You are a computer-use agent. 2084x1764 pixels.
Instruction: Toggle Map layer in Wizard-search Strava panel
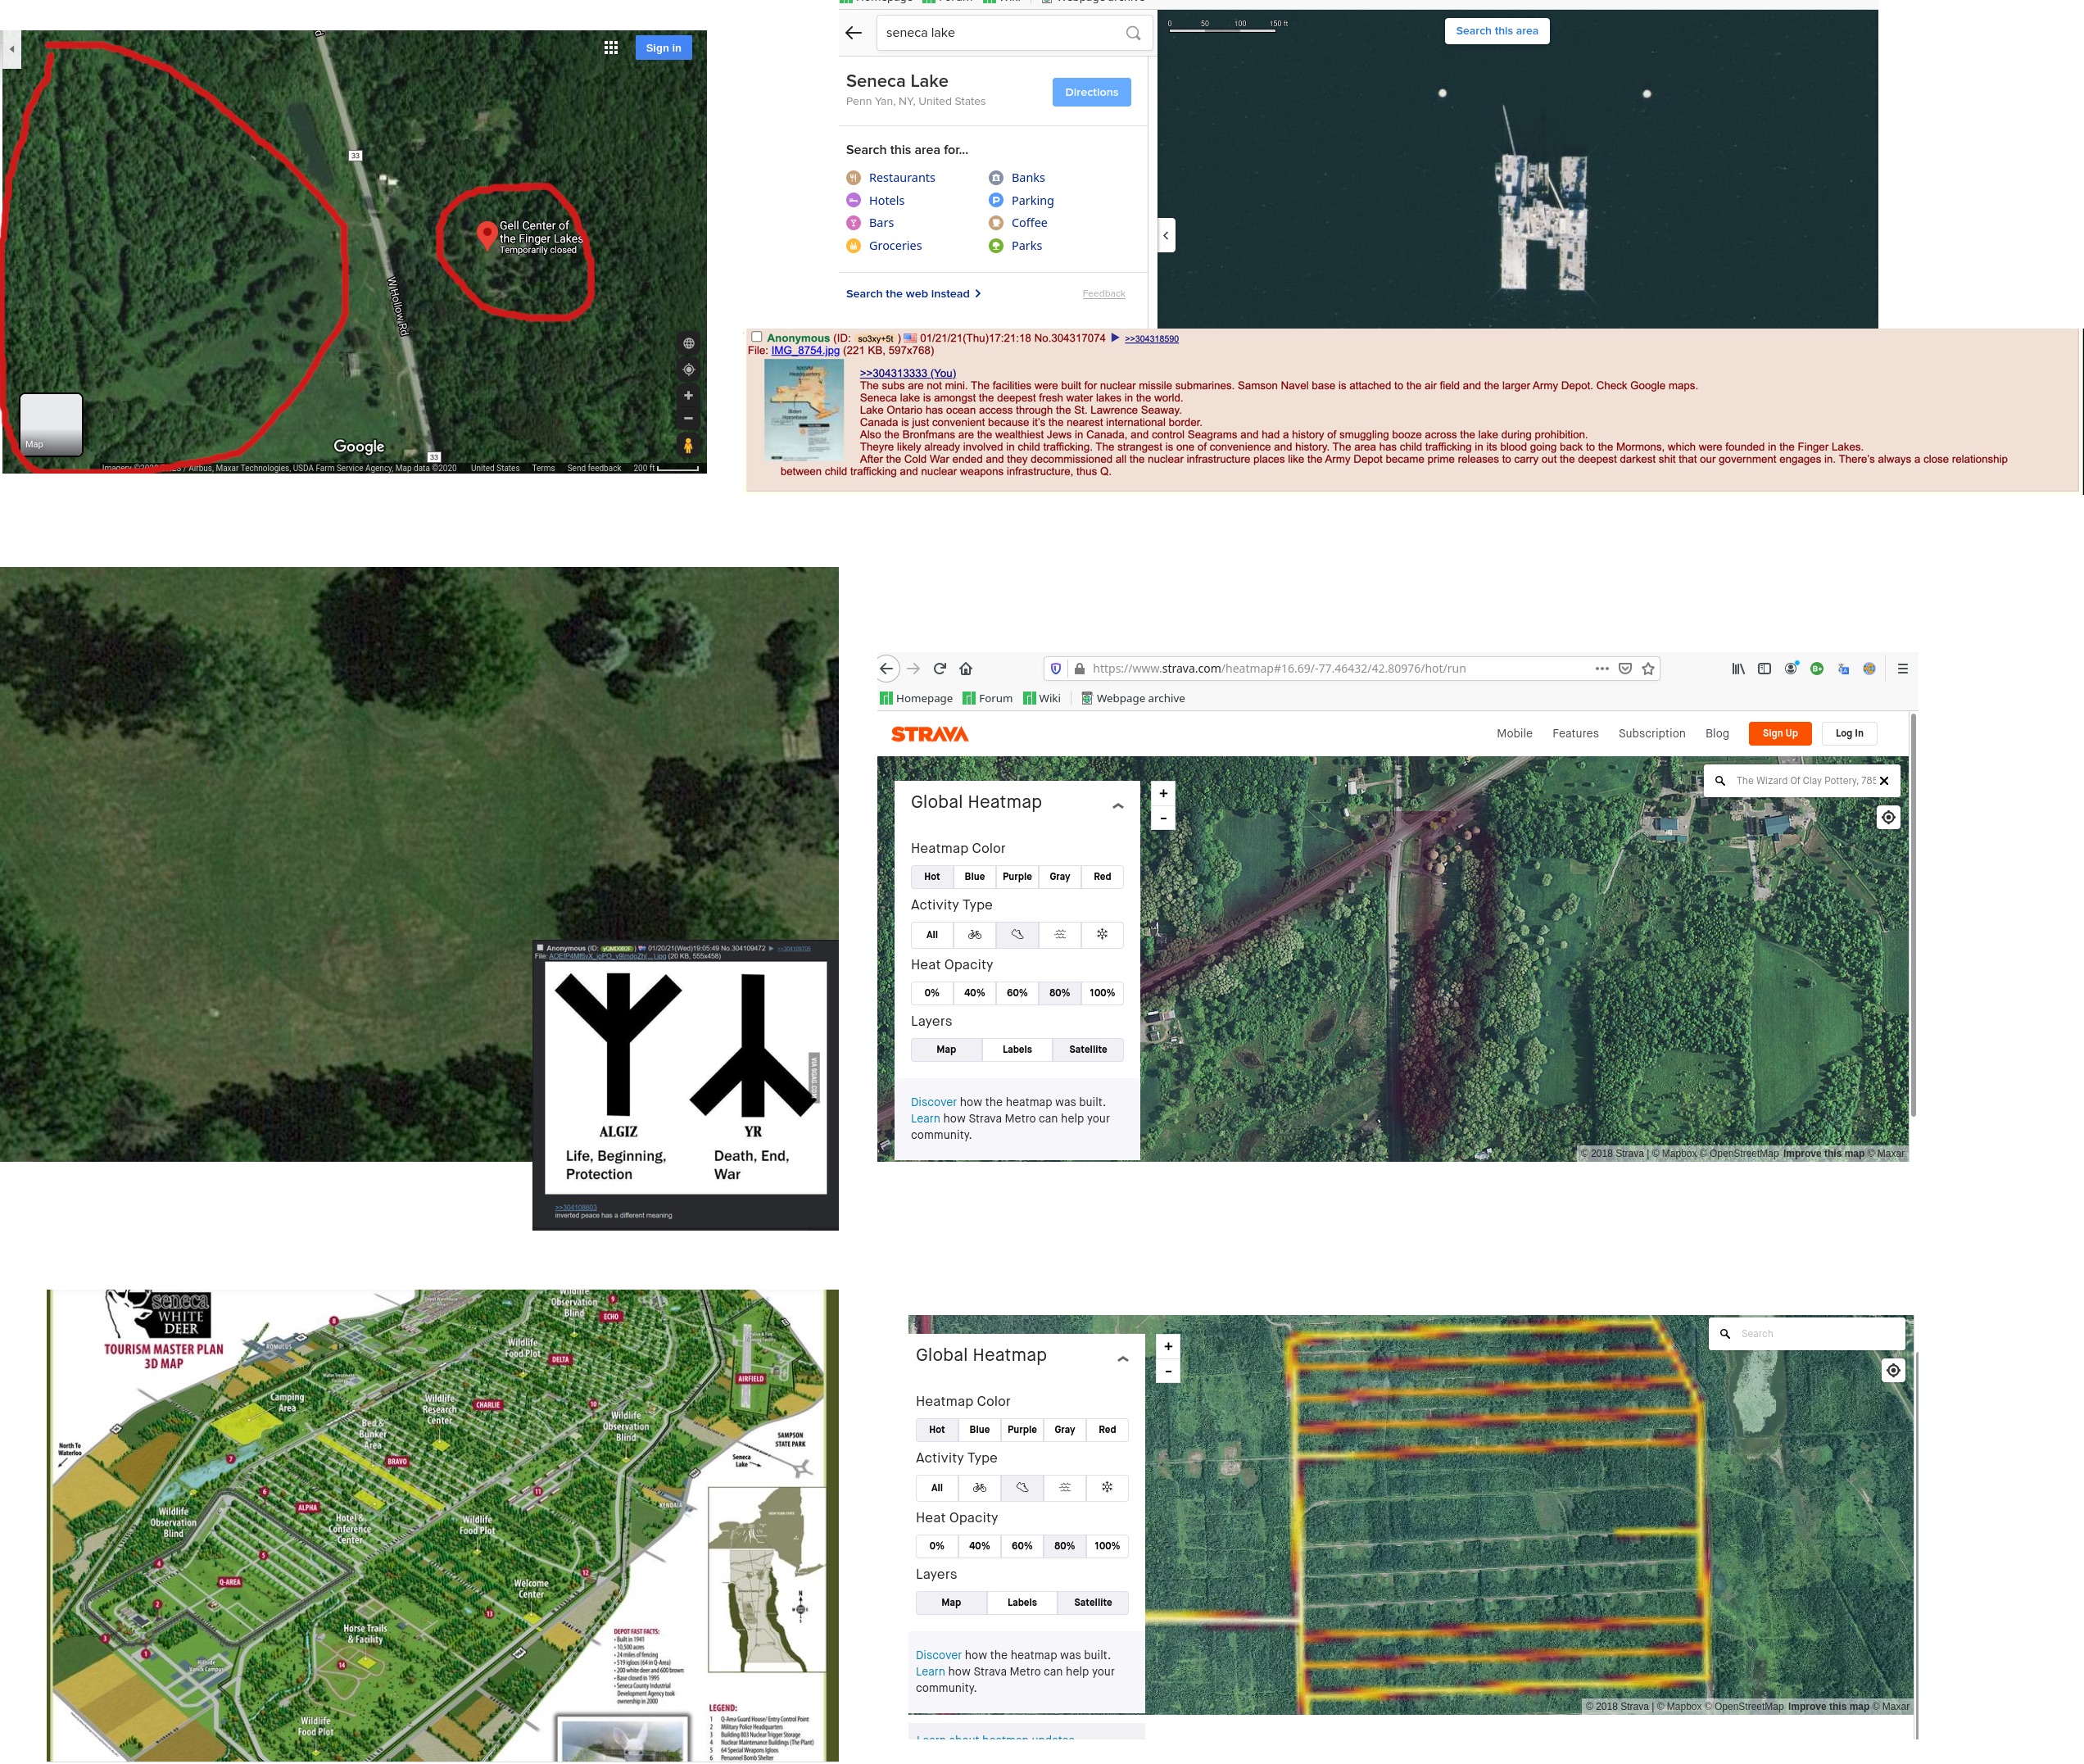coord(946,1050)
